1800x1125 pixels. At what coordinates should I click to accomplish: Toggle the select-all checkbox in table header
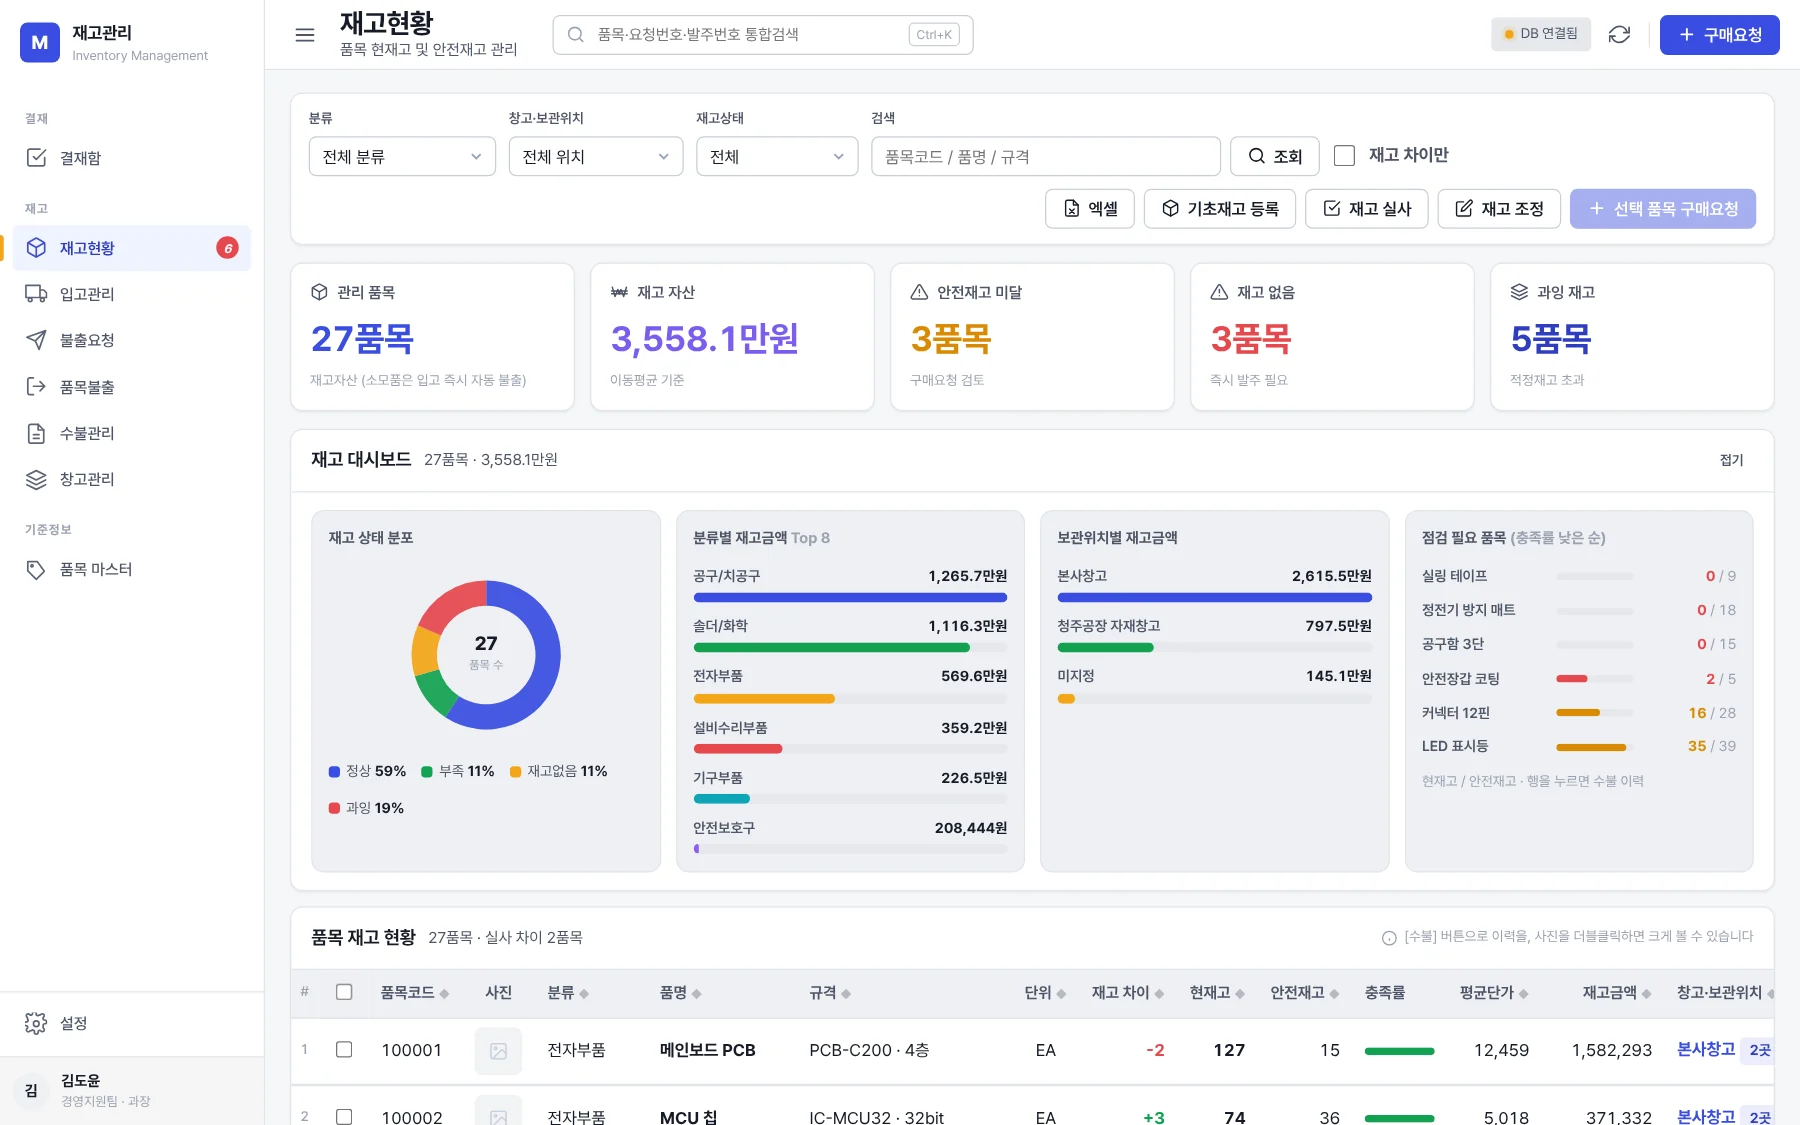click(x=344, y=992)
